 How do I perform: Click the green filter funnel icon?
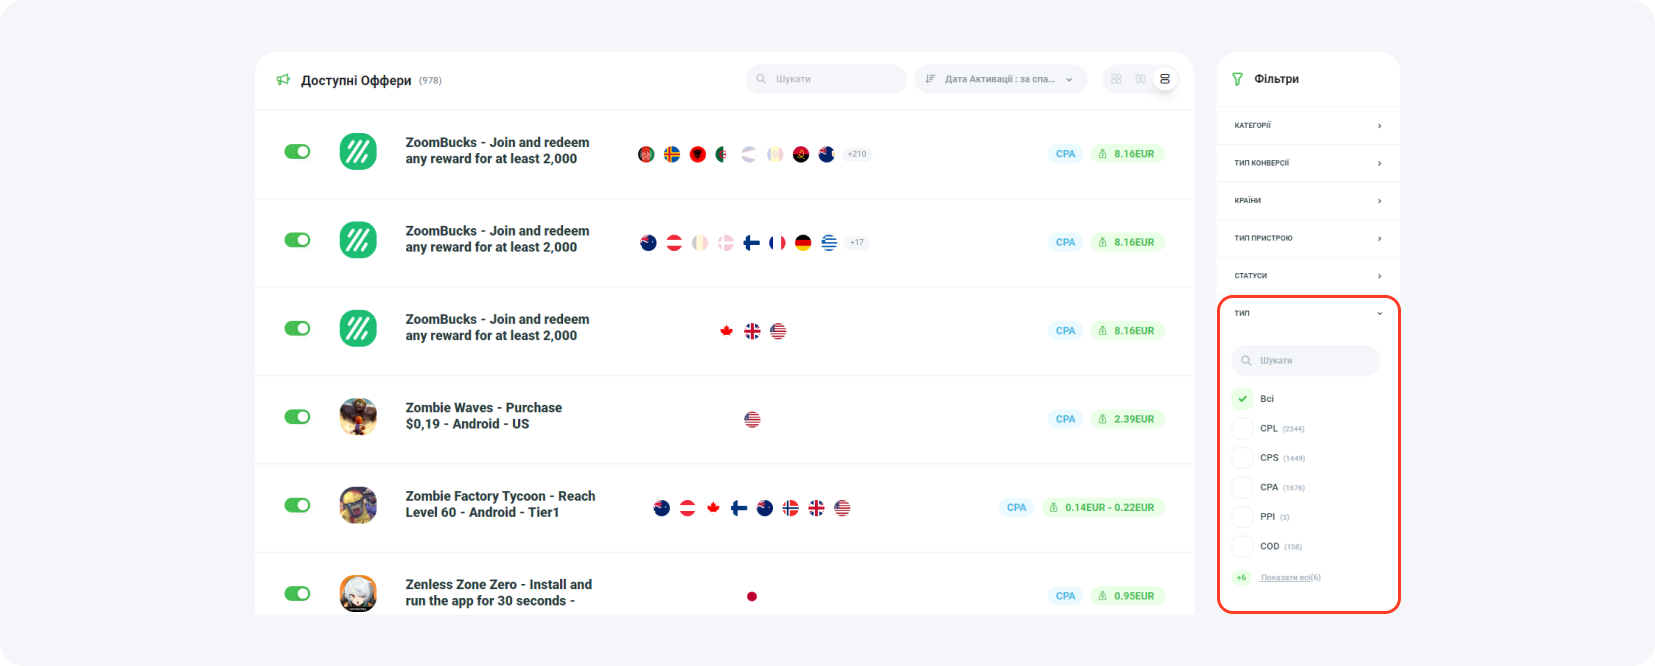tap(1237, 79)
